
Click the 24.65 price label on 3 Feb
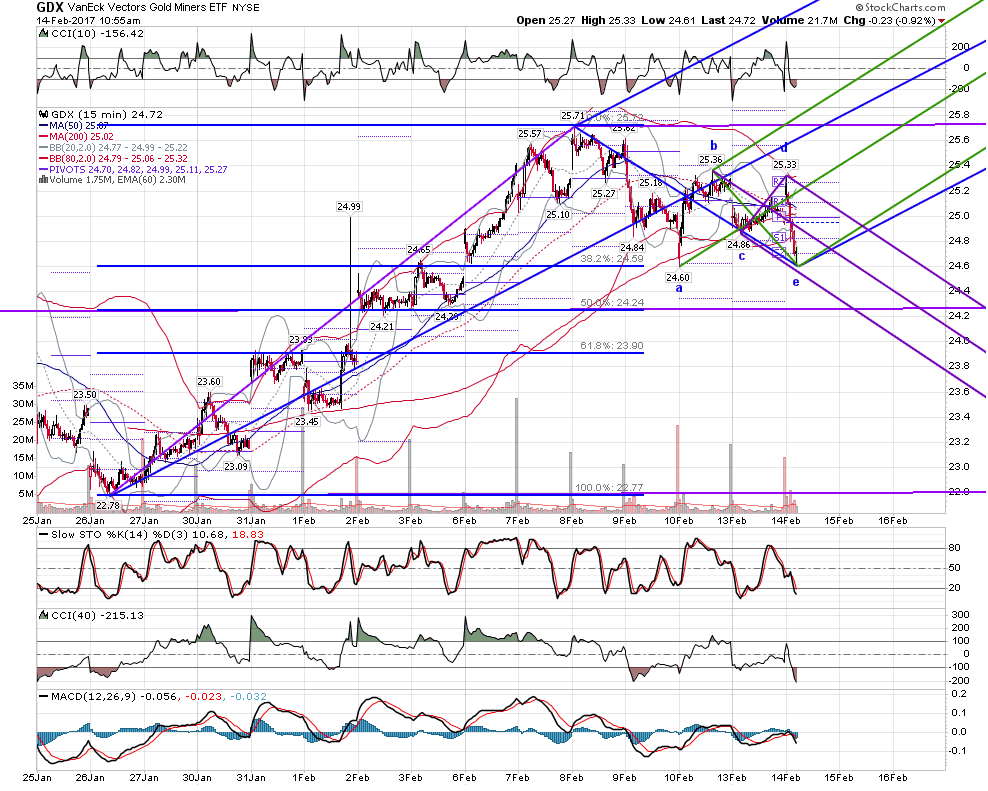418,250
